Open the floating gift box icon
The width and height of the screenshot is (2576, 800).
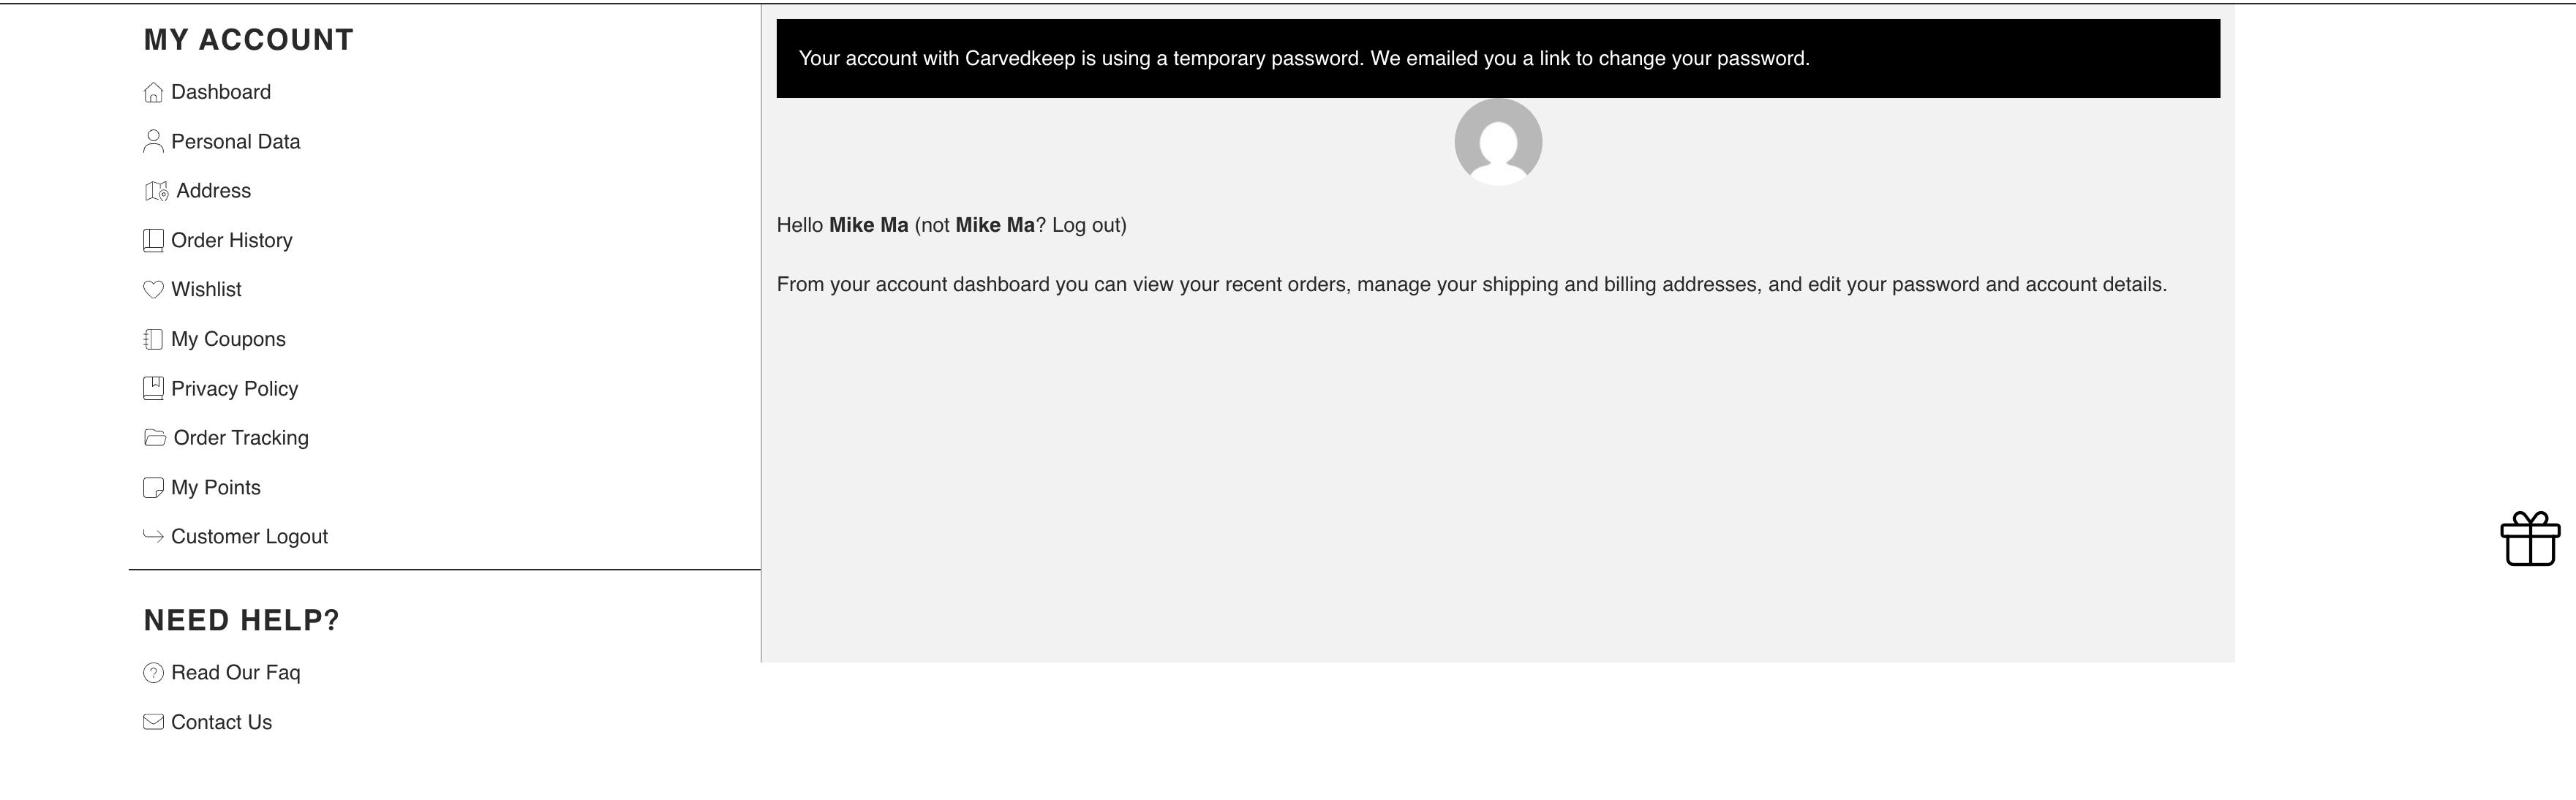2530,540
